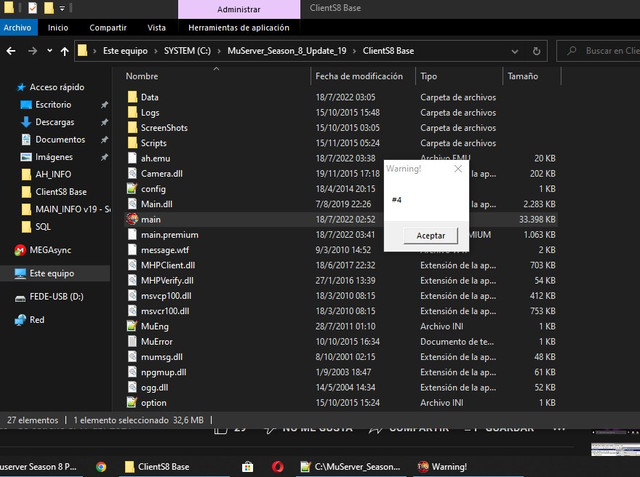
Task: Expand the address bar history dropdown
Action: click(x=515, y=51)
